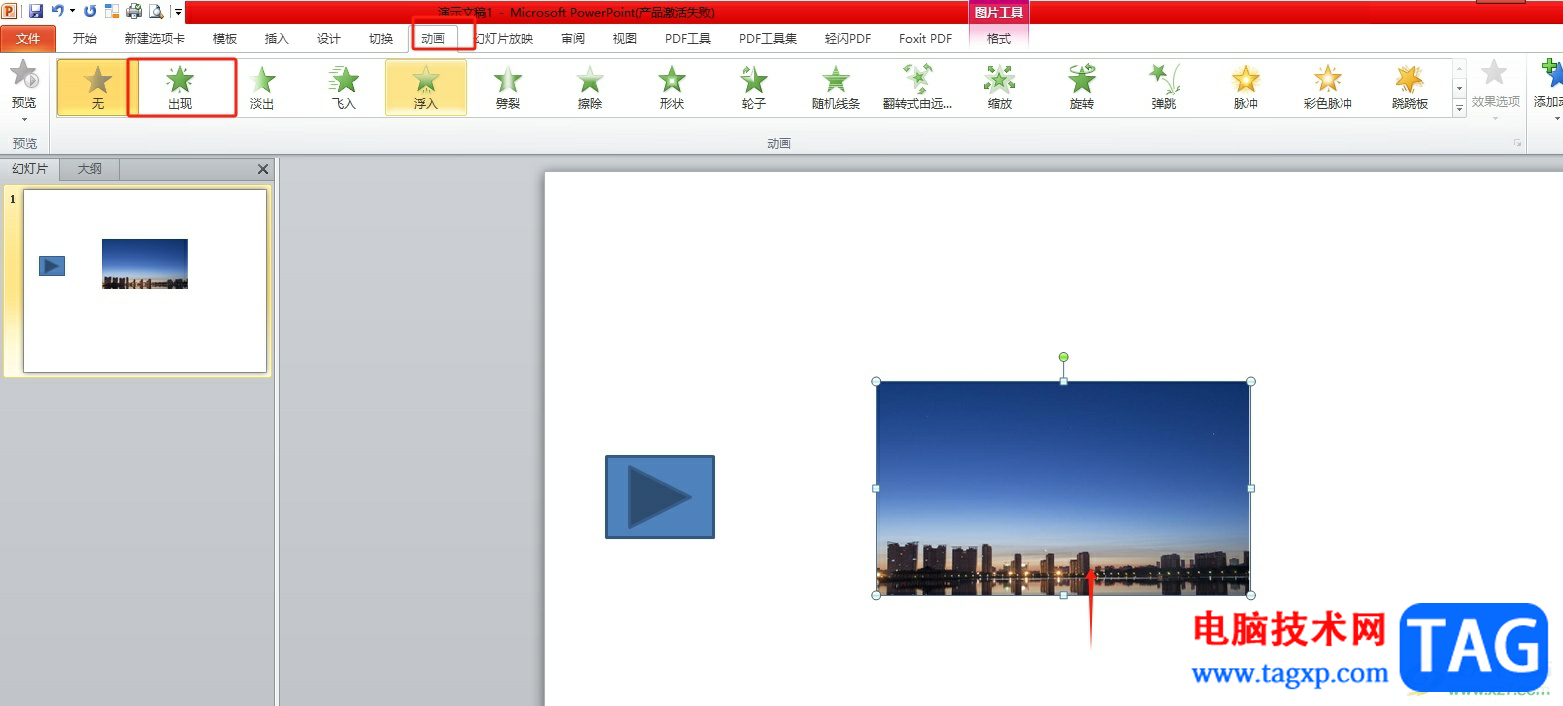Open the 效果选项 dropdown

pos(1495,90)
